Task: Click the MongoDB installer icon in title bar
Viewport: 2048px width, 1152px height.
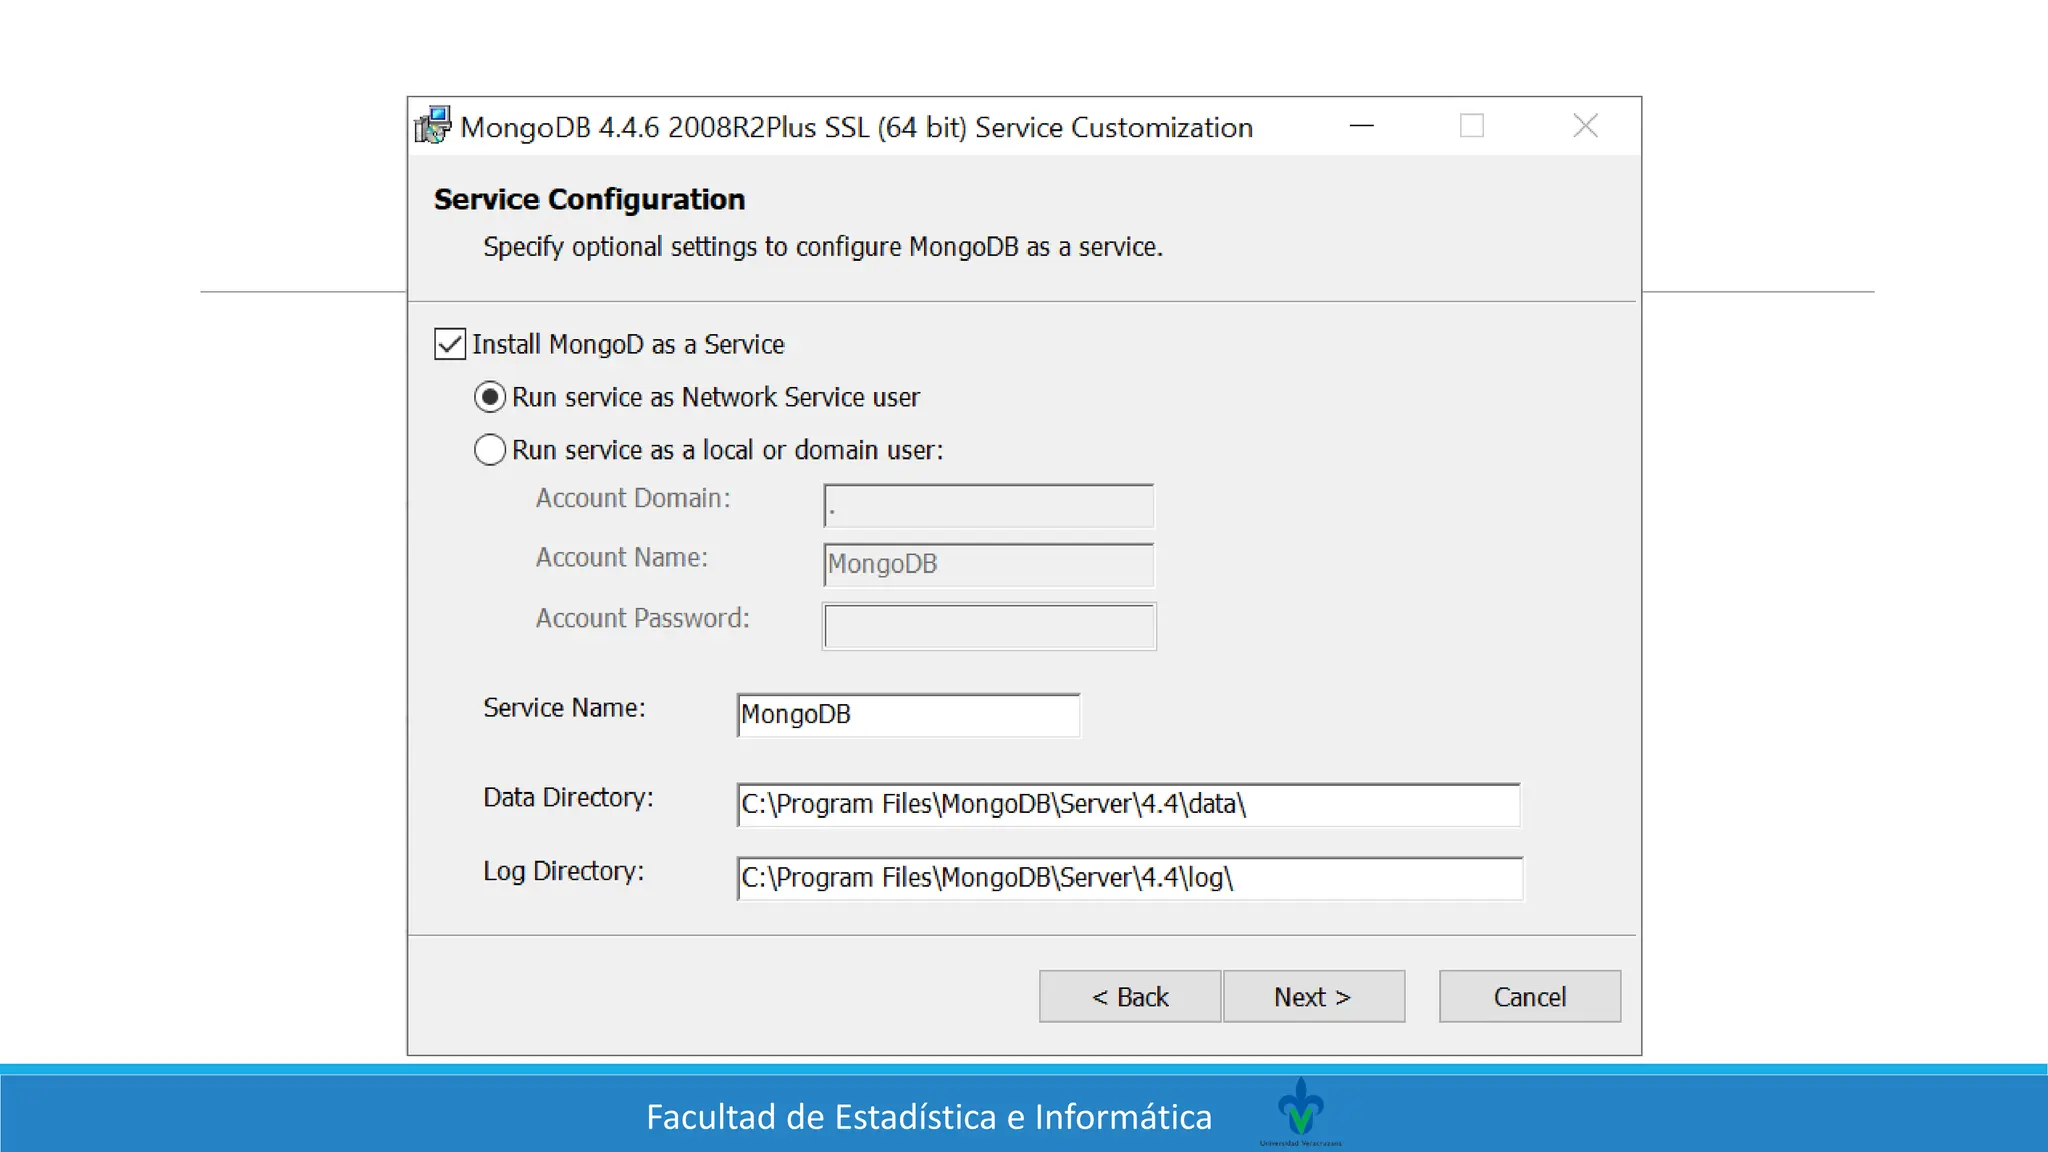Action: tap(433, 126)
